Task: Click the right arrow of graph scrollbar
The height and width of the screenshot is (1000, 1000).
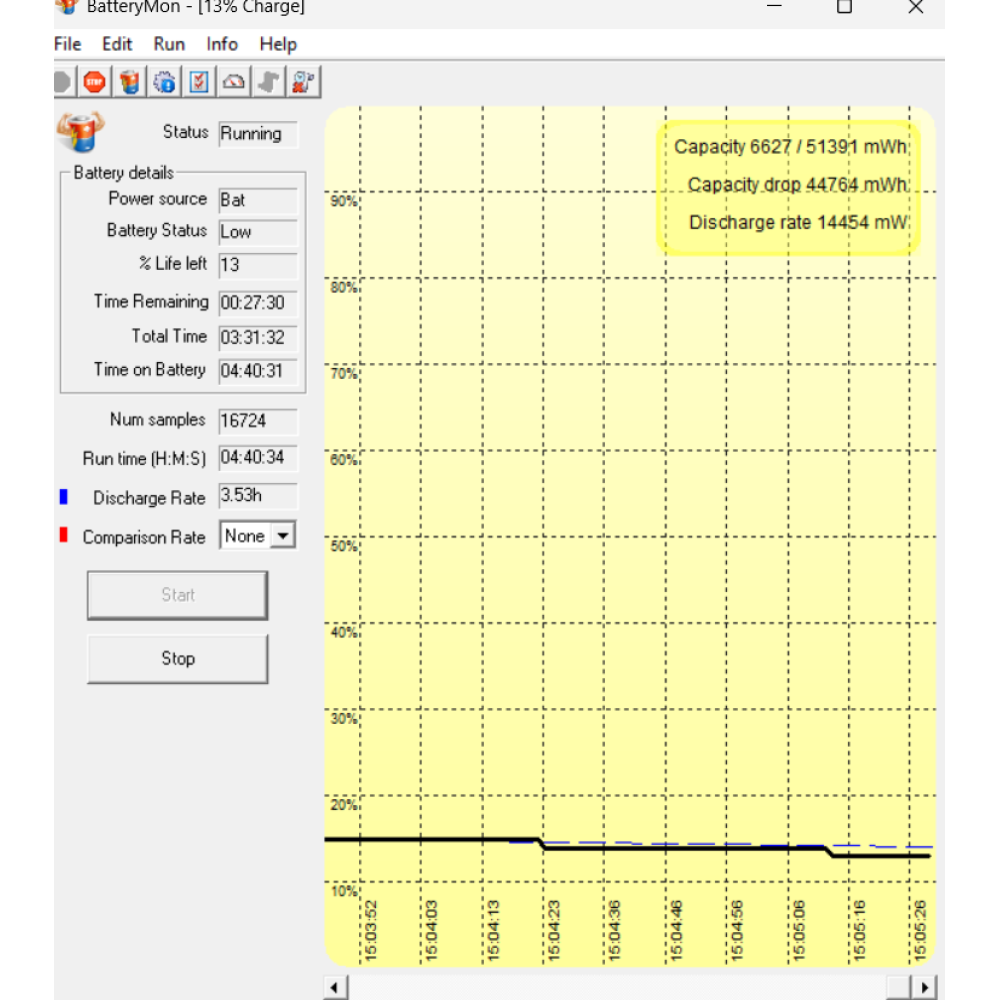Action: [923, 988]
